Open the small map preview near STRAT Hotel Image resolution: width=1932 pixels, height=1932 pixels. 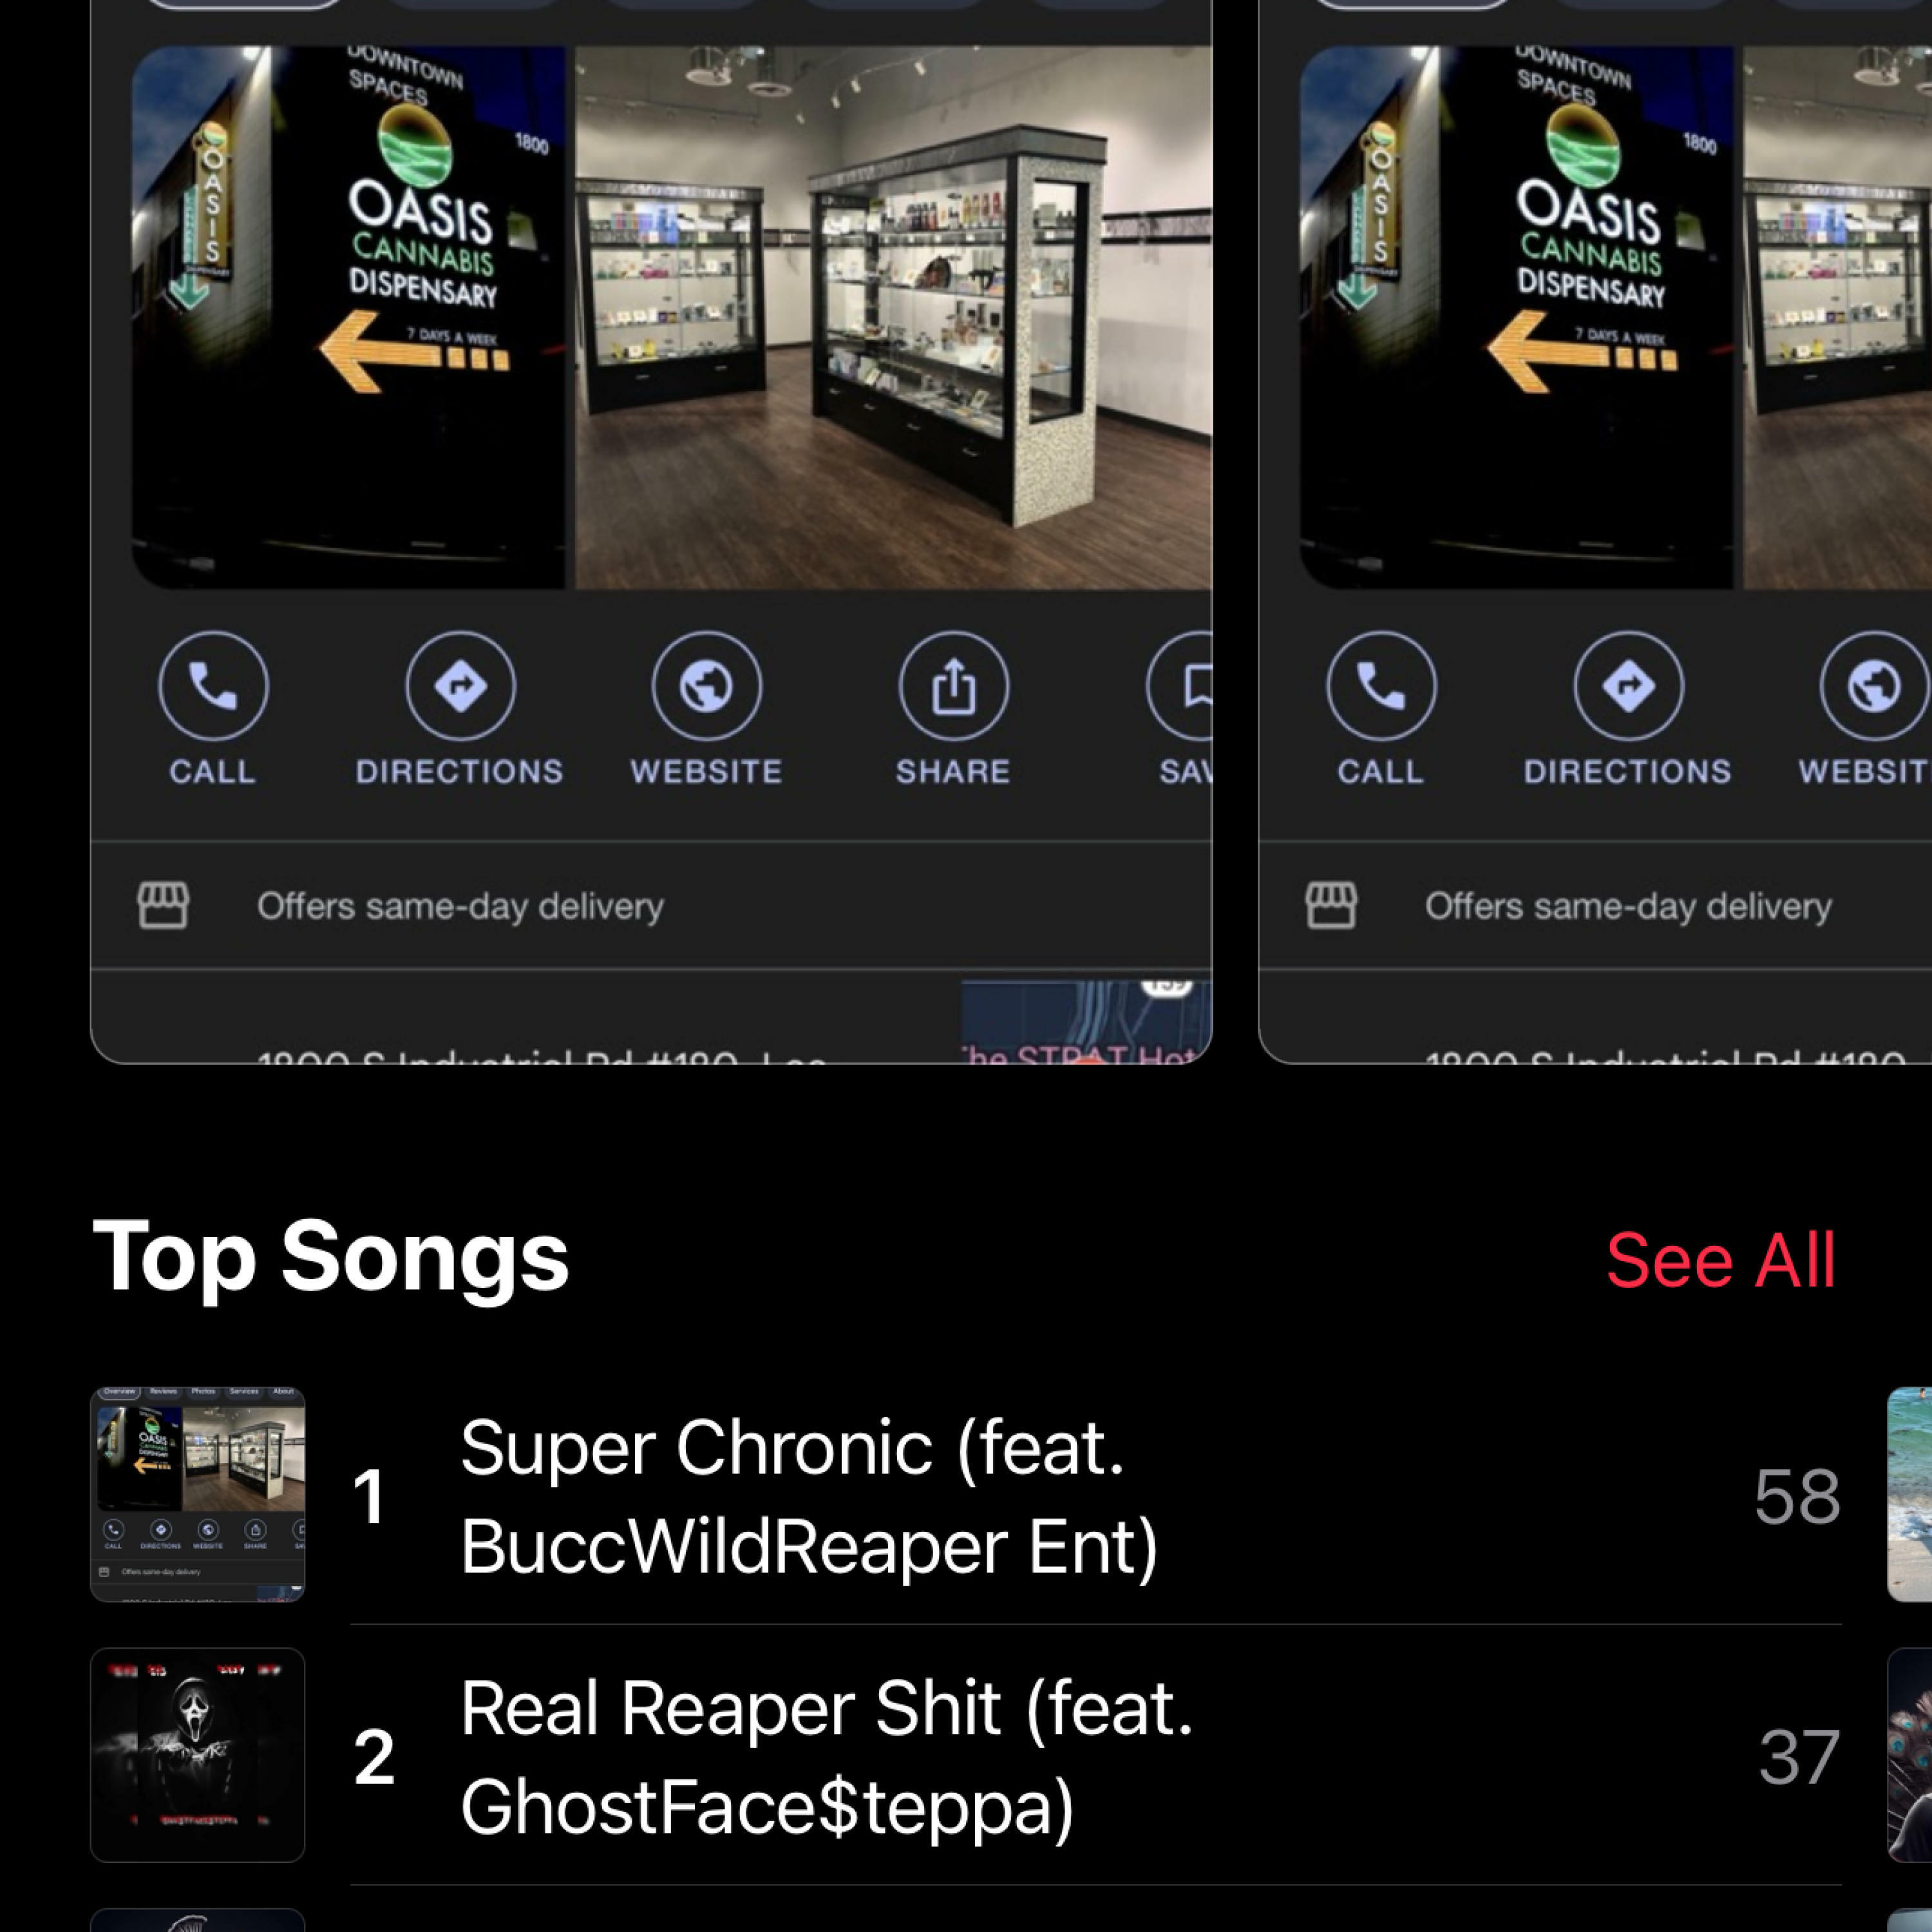(x=1086, y=1021)
